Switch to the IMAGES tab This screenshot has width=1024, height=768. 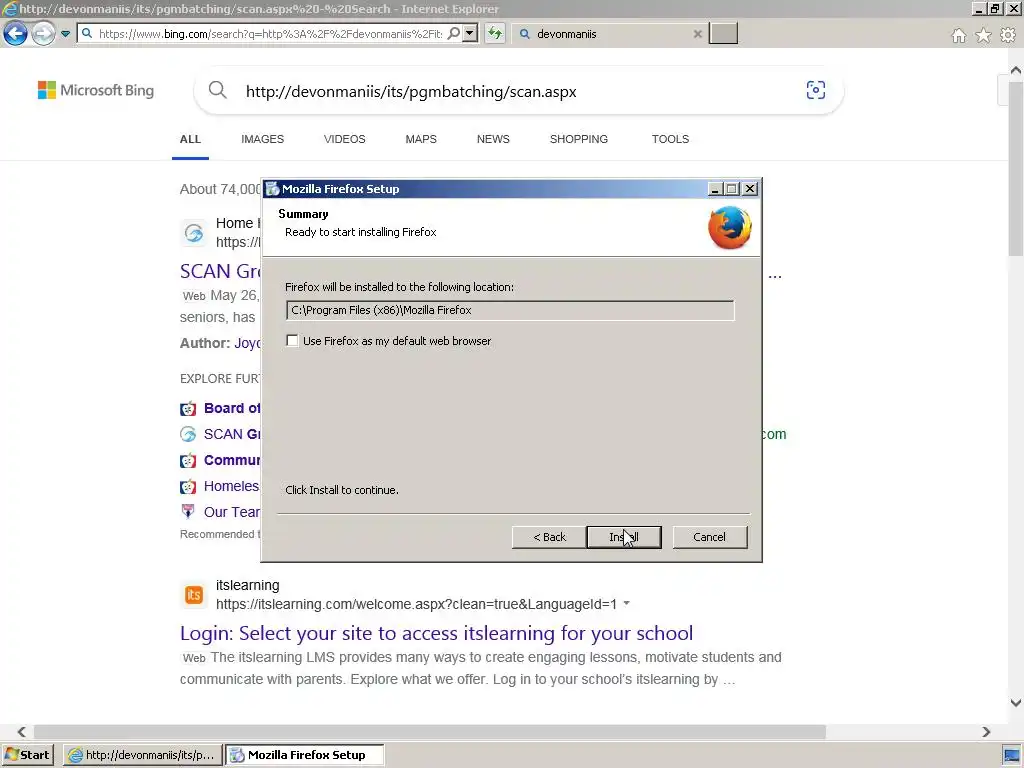[263, 139]
